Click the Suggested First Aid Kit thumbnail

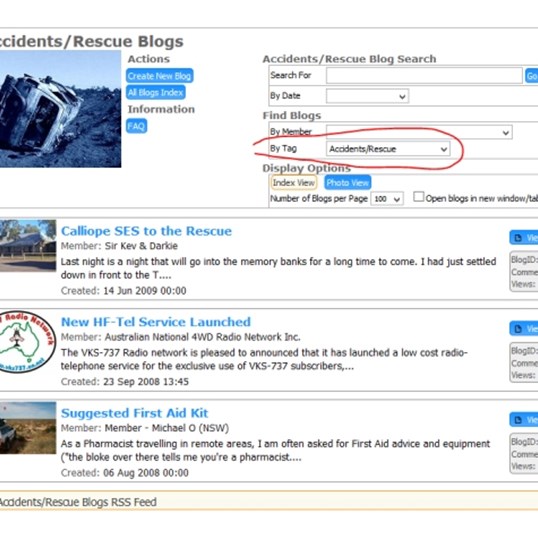(28, 428)
